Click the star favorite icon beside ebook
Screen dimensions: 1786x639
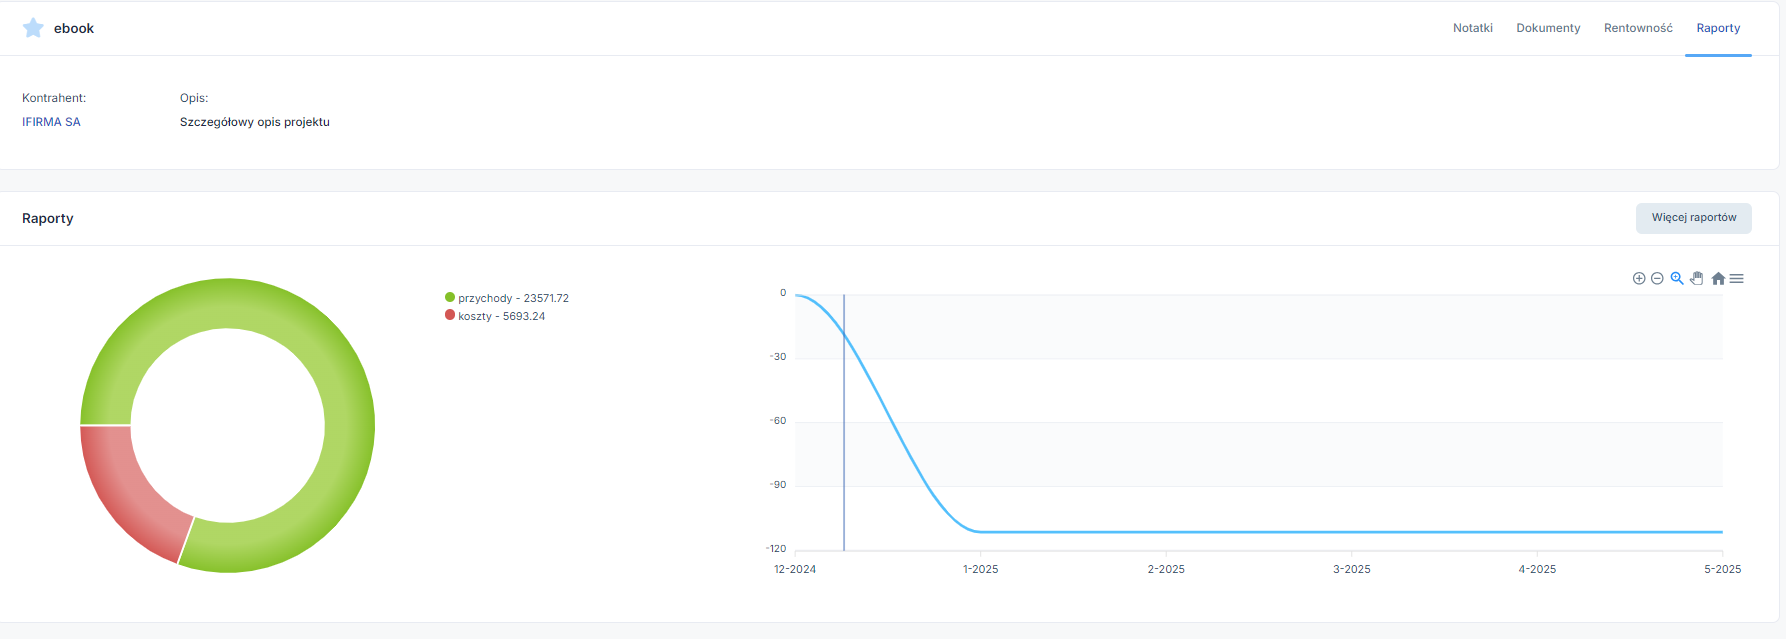[x=33, y=28]
